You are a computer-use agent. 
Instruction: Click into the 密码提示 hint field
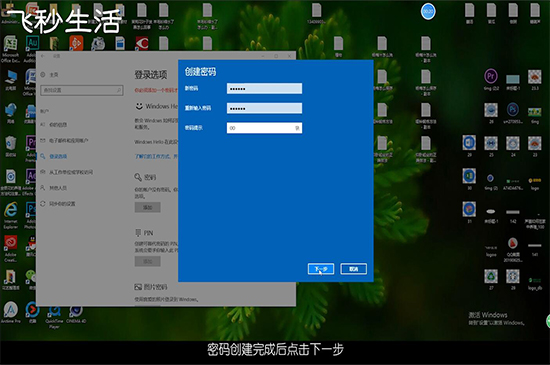(x=264, y=128)
